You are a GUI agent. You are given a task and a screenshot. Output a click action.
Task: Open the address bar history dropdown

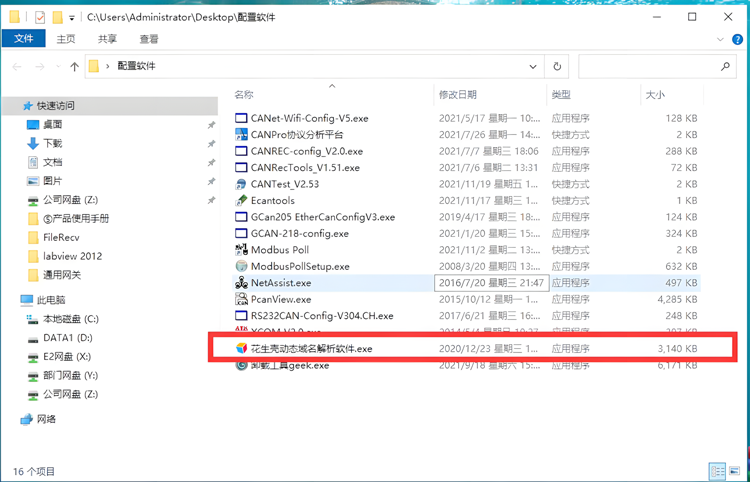pyautogui.click(x=535, y=67)
